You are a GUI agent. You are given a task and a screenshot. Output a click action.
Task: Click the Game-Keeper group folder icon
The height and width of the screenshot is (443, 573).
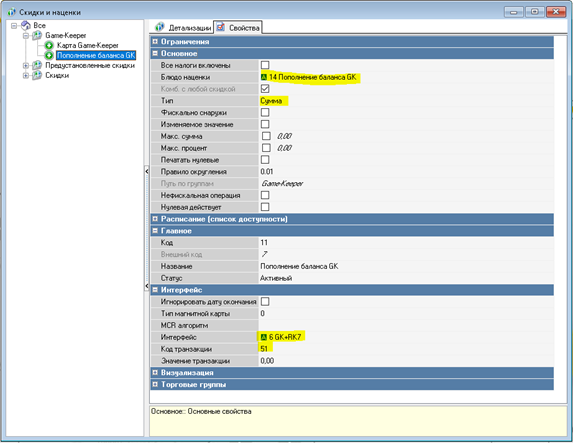tap(37, 35)
